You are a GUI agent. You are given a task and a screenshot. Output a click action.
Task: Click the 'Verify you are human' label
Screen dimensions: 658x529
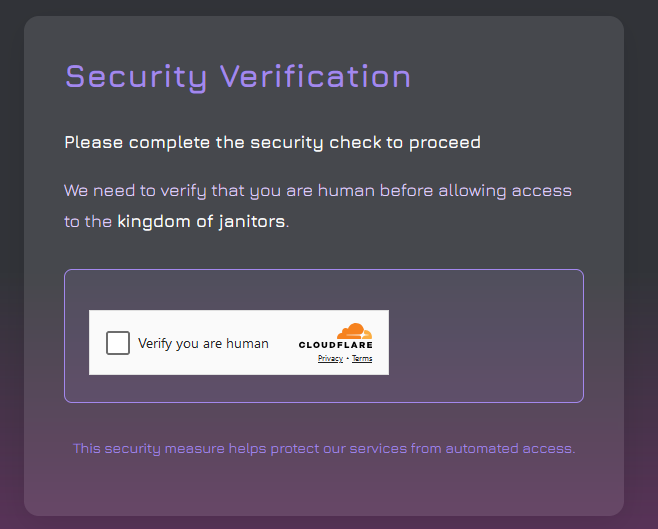click(203, 344)
